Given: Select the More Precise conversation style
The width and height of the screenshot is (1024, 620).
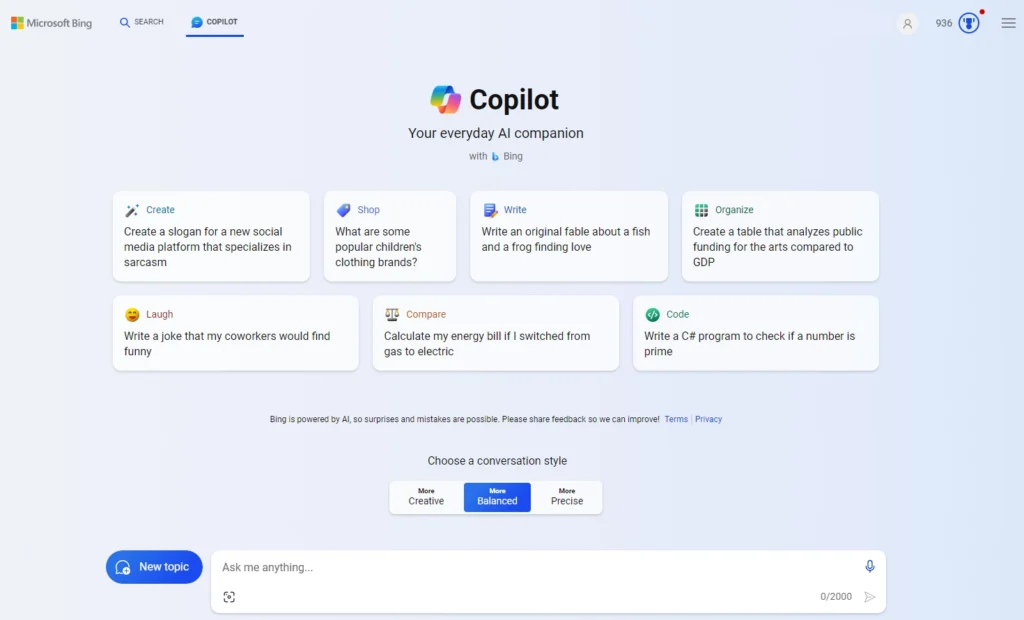Looking at the screenshot, I should (x=567, y=497).
